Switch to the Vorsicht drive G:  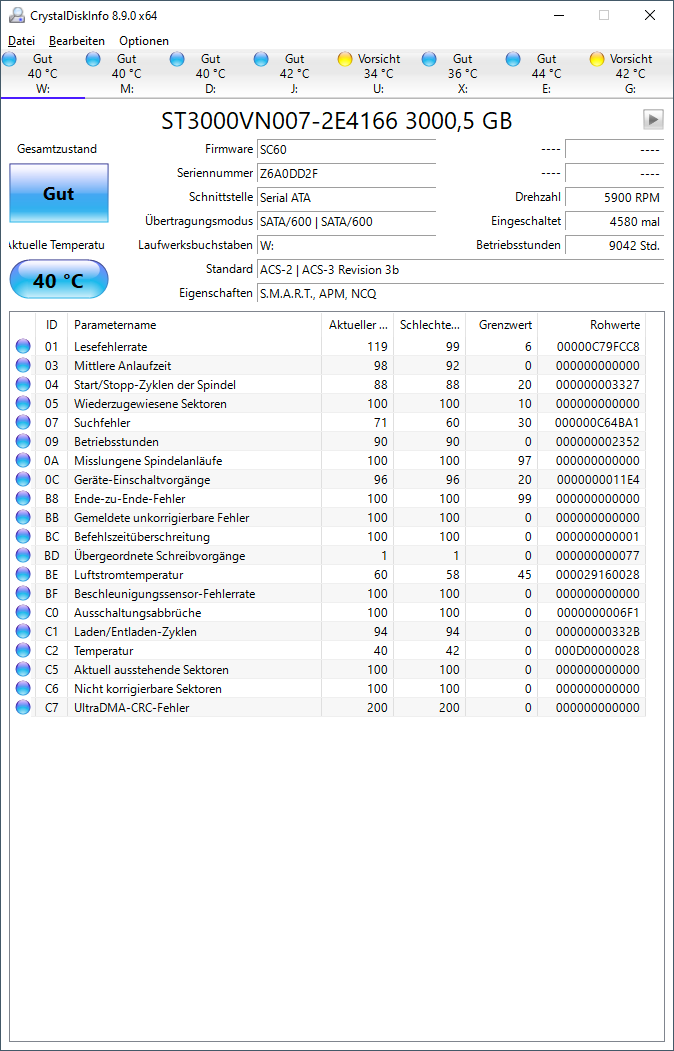[x=630, y=74]
